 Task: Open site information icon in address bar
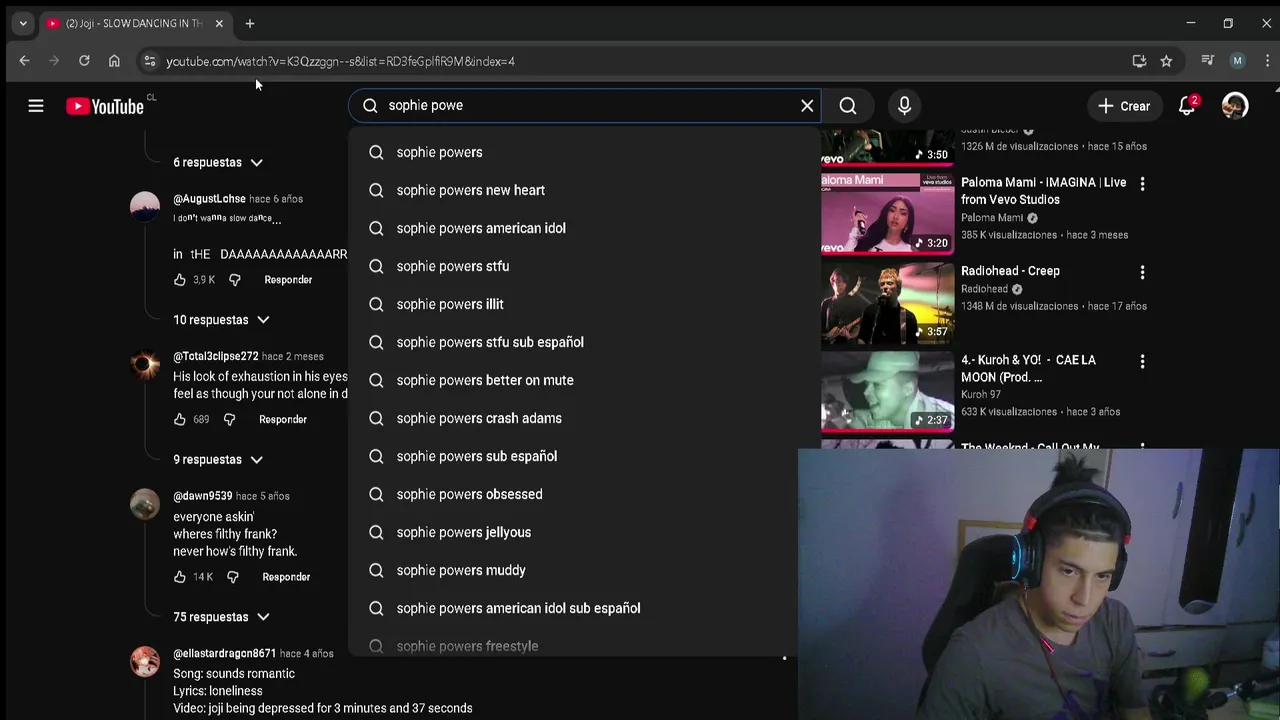tap(149, 61)
